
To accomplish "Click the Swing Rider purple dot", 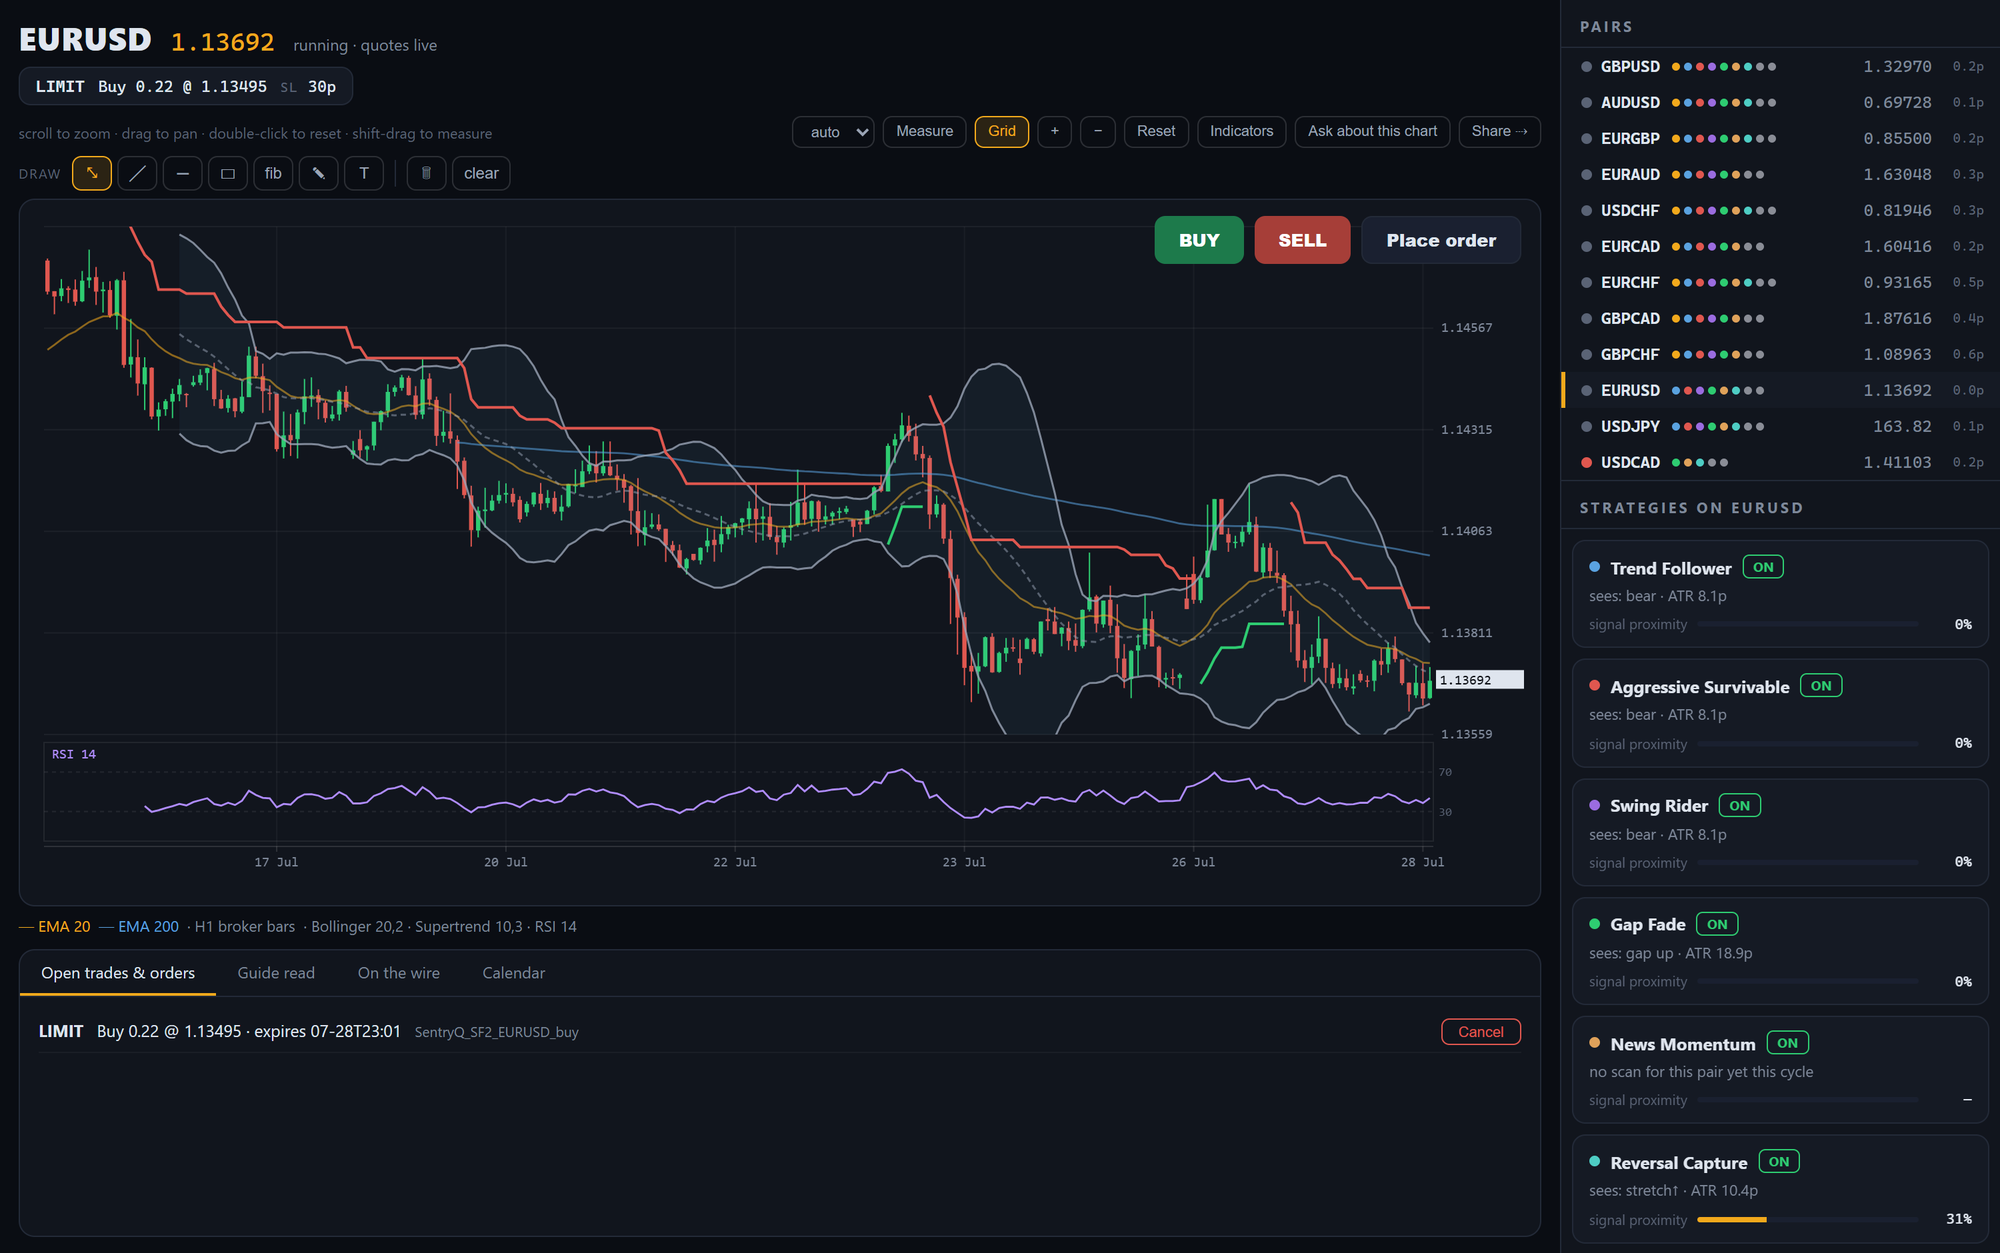I will coord(1595,805).
